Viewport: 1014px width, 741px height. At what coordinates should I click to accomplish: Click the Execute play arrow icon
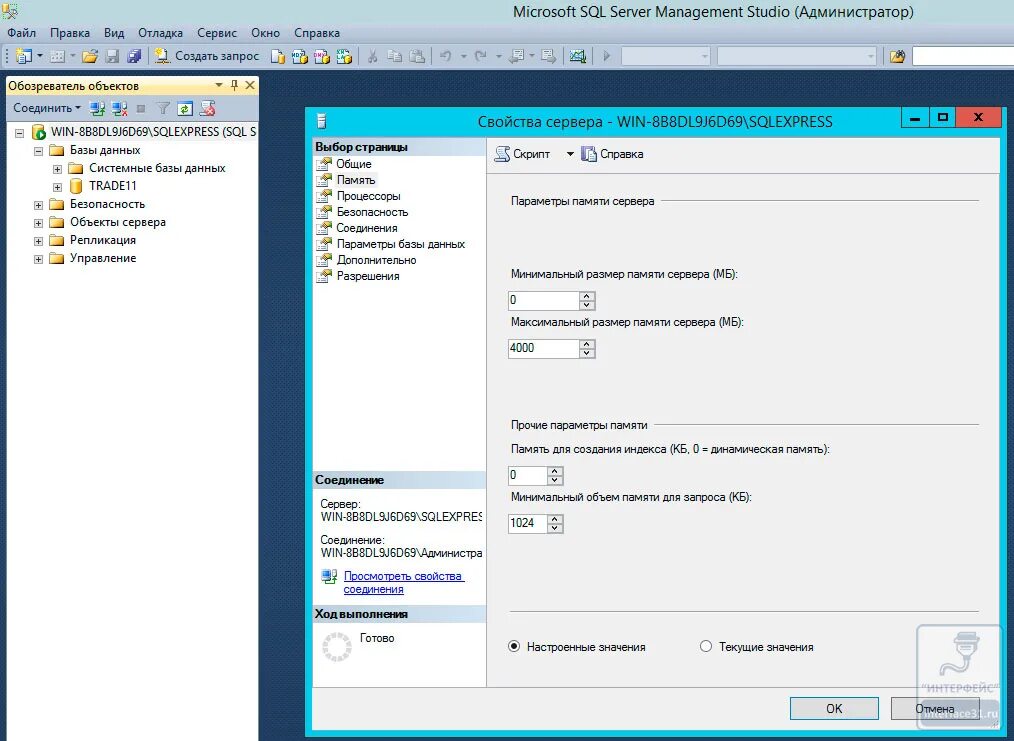click(x=607, y=56)
